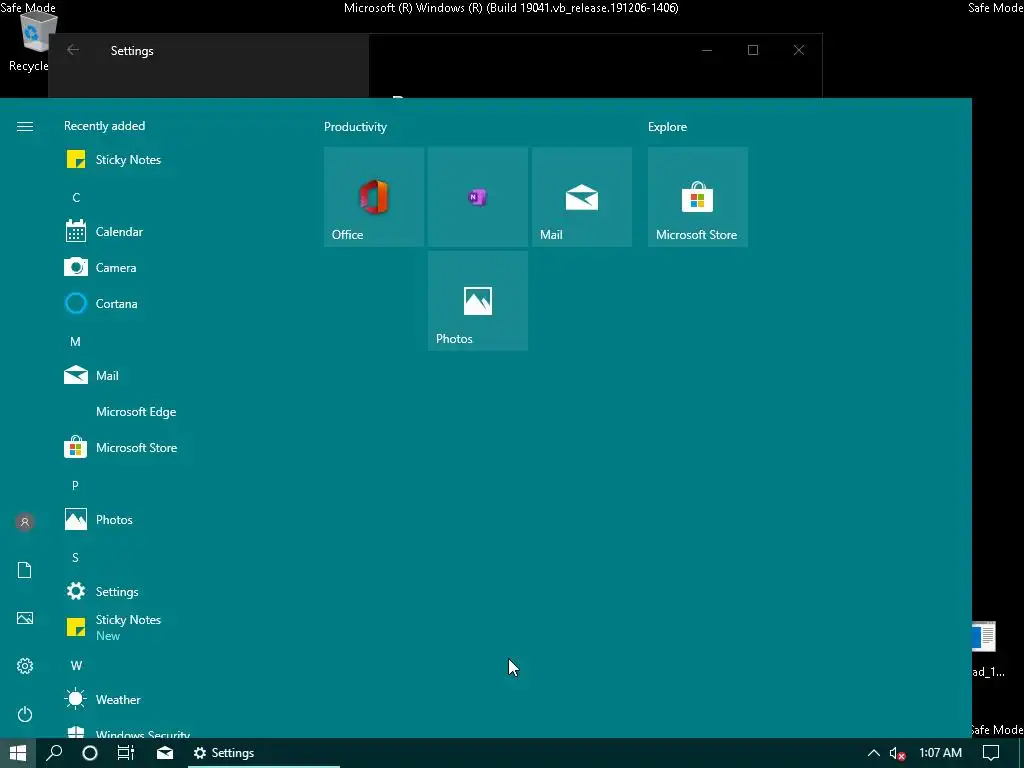
Task: Show hidden icons in system tray
Action: point(873,753)
